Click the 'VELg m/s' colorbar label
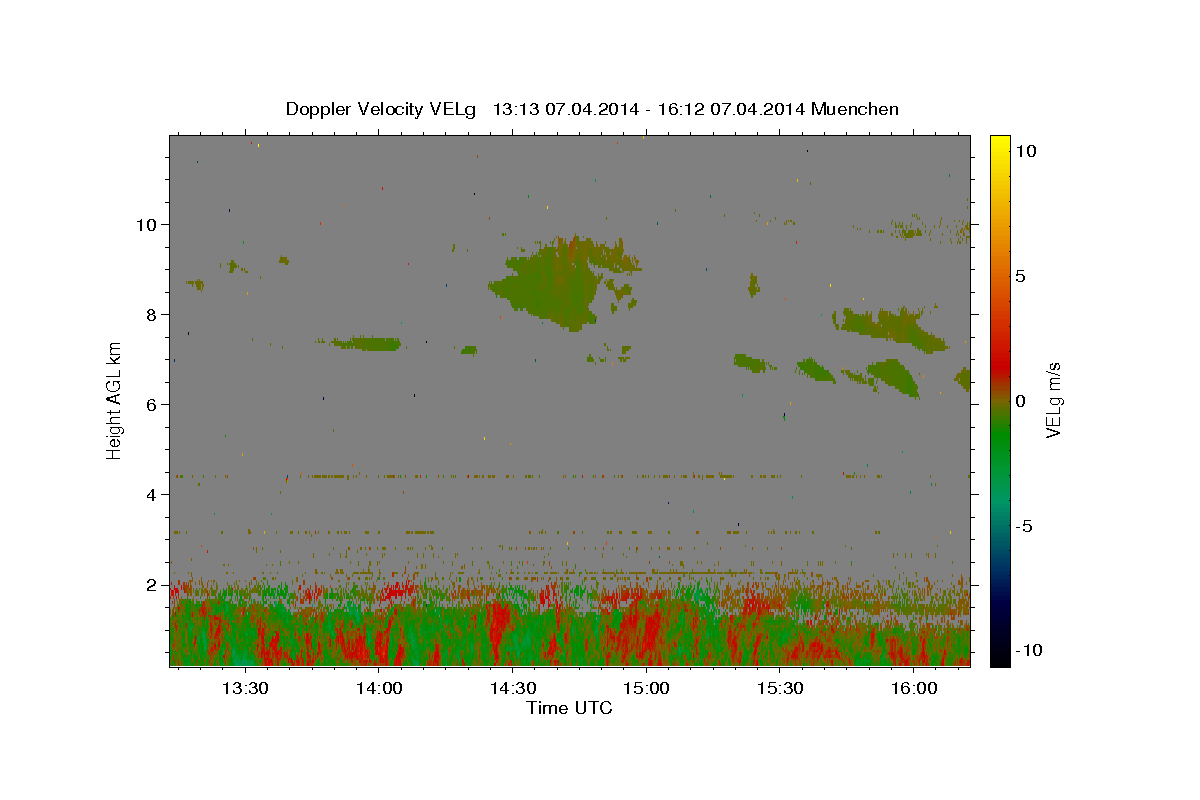The height and width of the screenshot is (800, 1200). tap(1053, 400)
